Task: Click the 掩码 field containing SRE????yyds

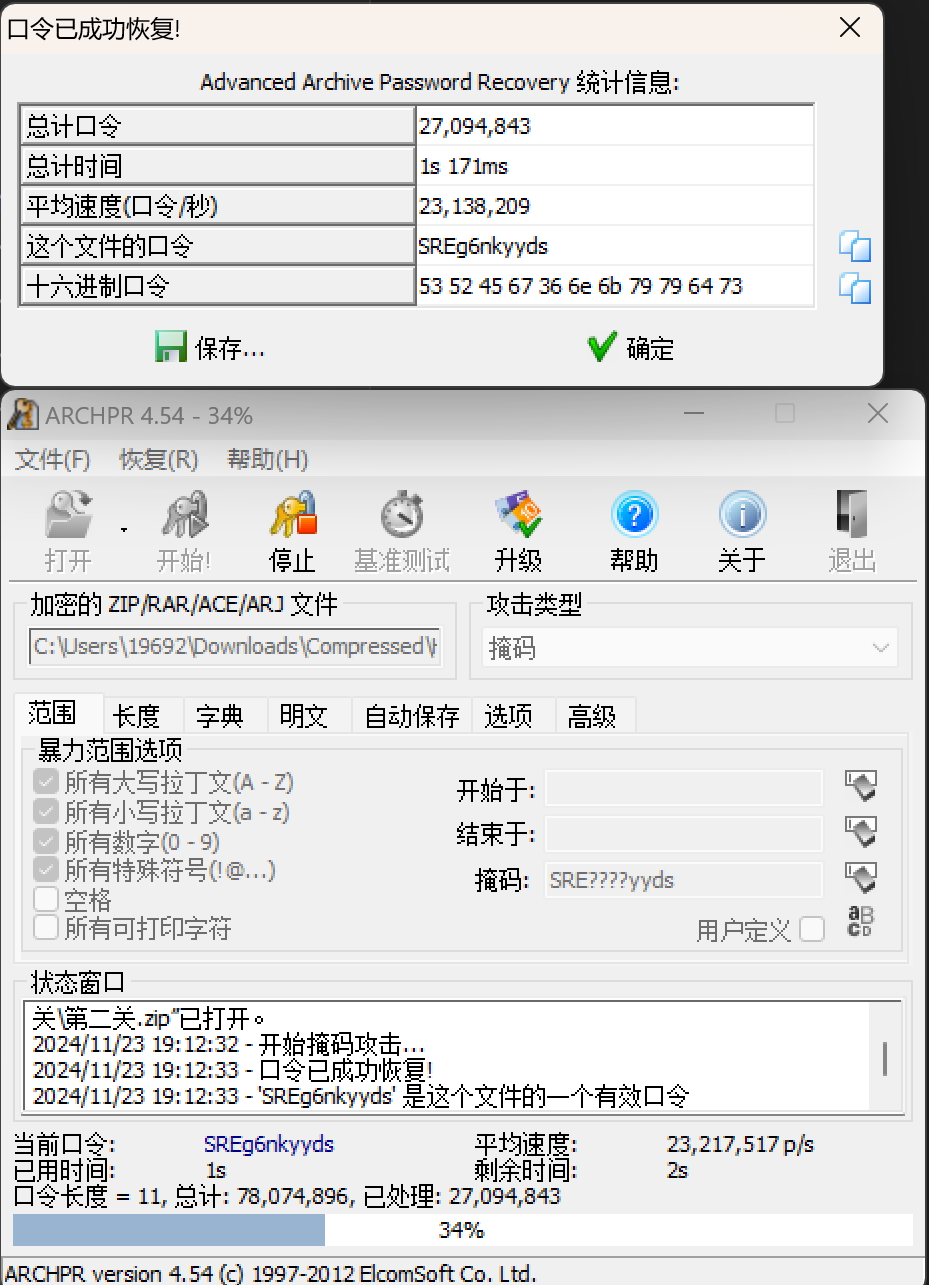Action: click(x=684, y=880)
